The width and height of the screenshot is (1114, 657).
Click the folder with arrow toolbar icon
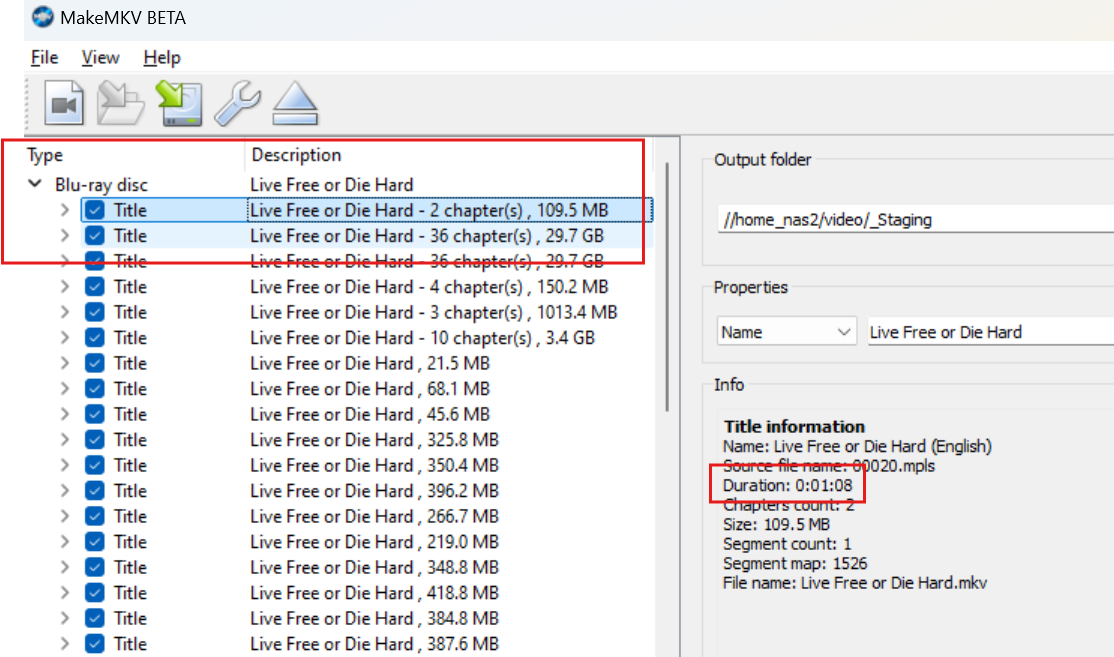click(x=121, y=104)
